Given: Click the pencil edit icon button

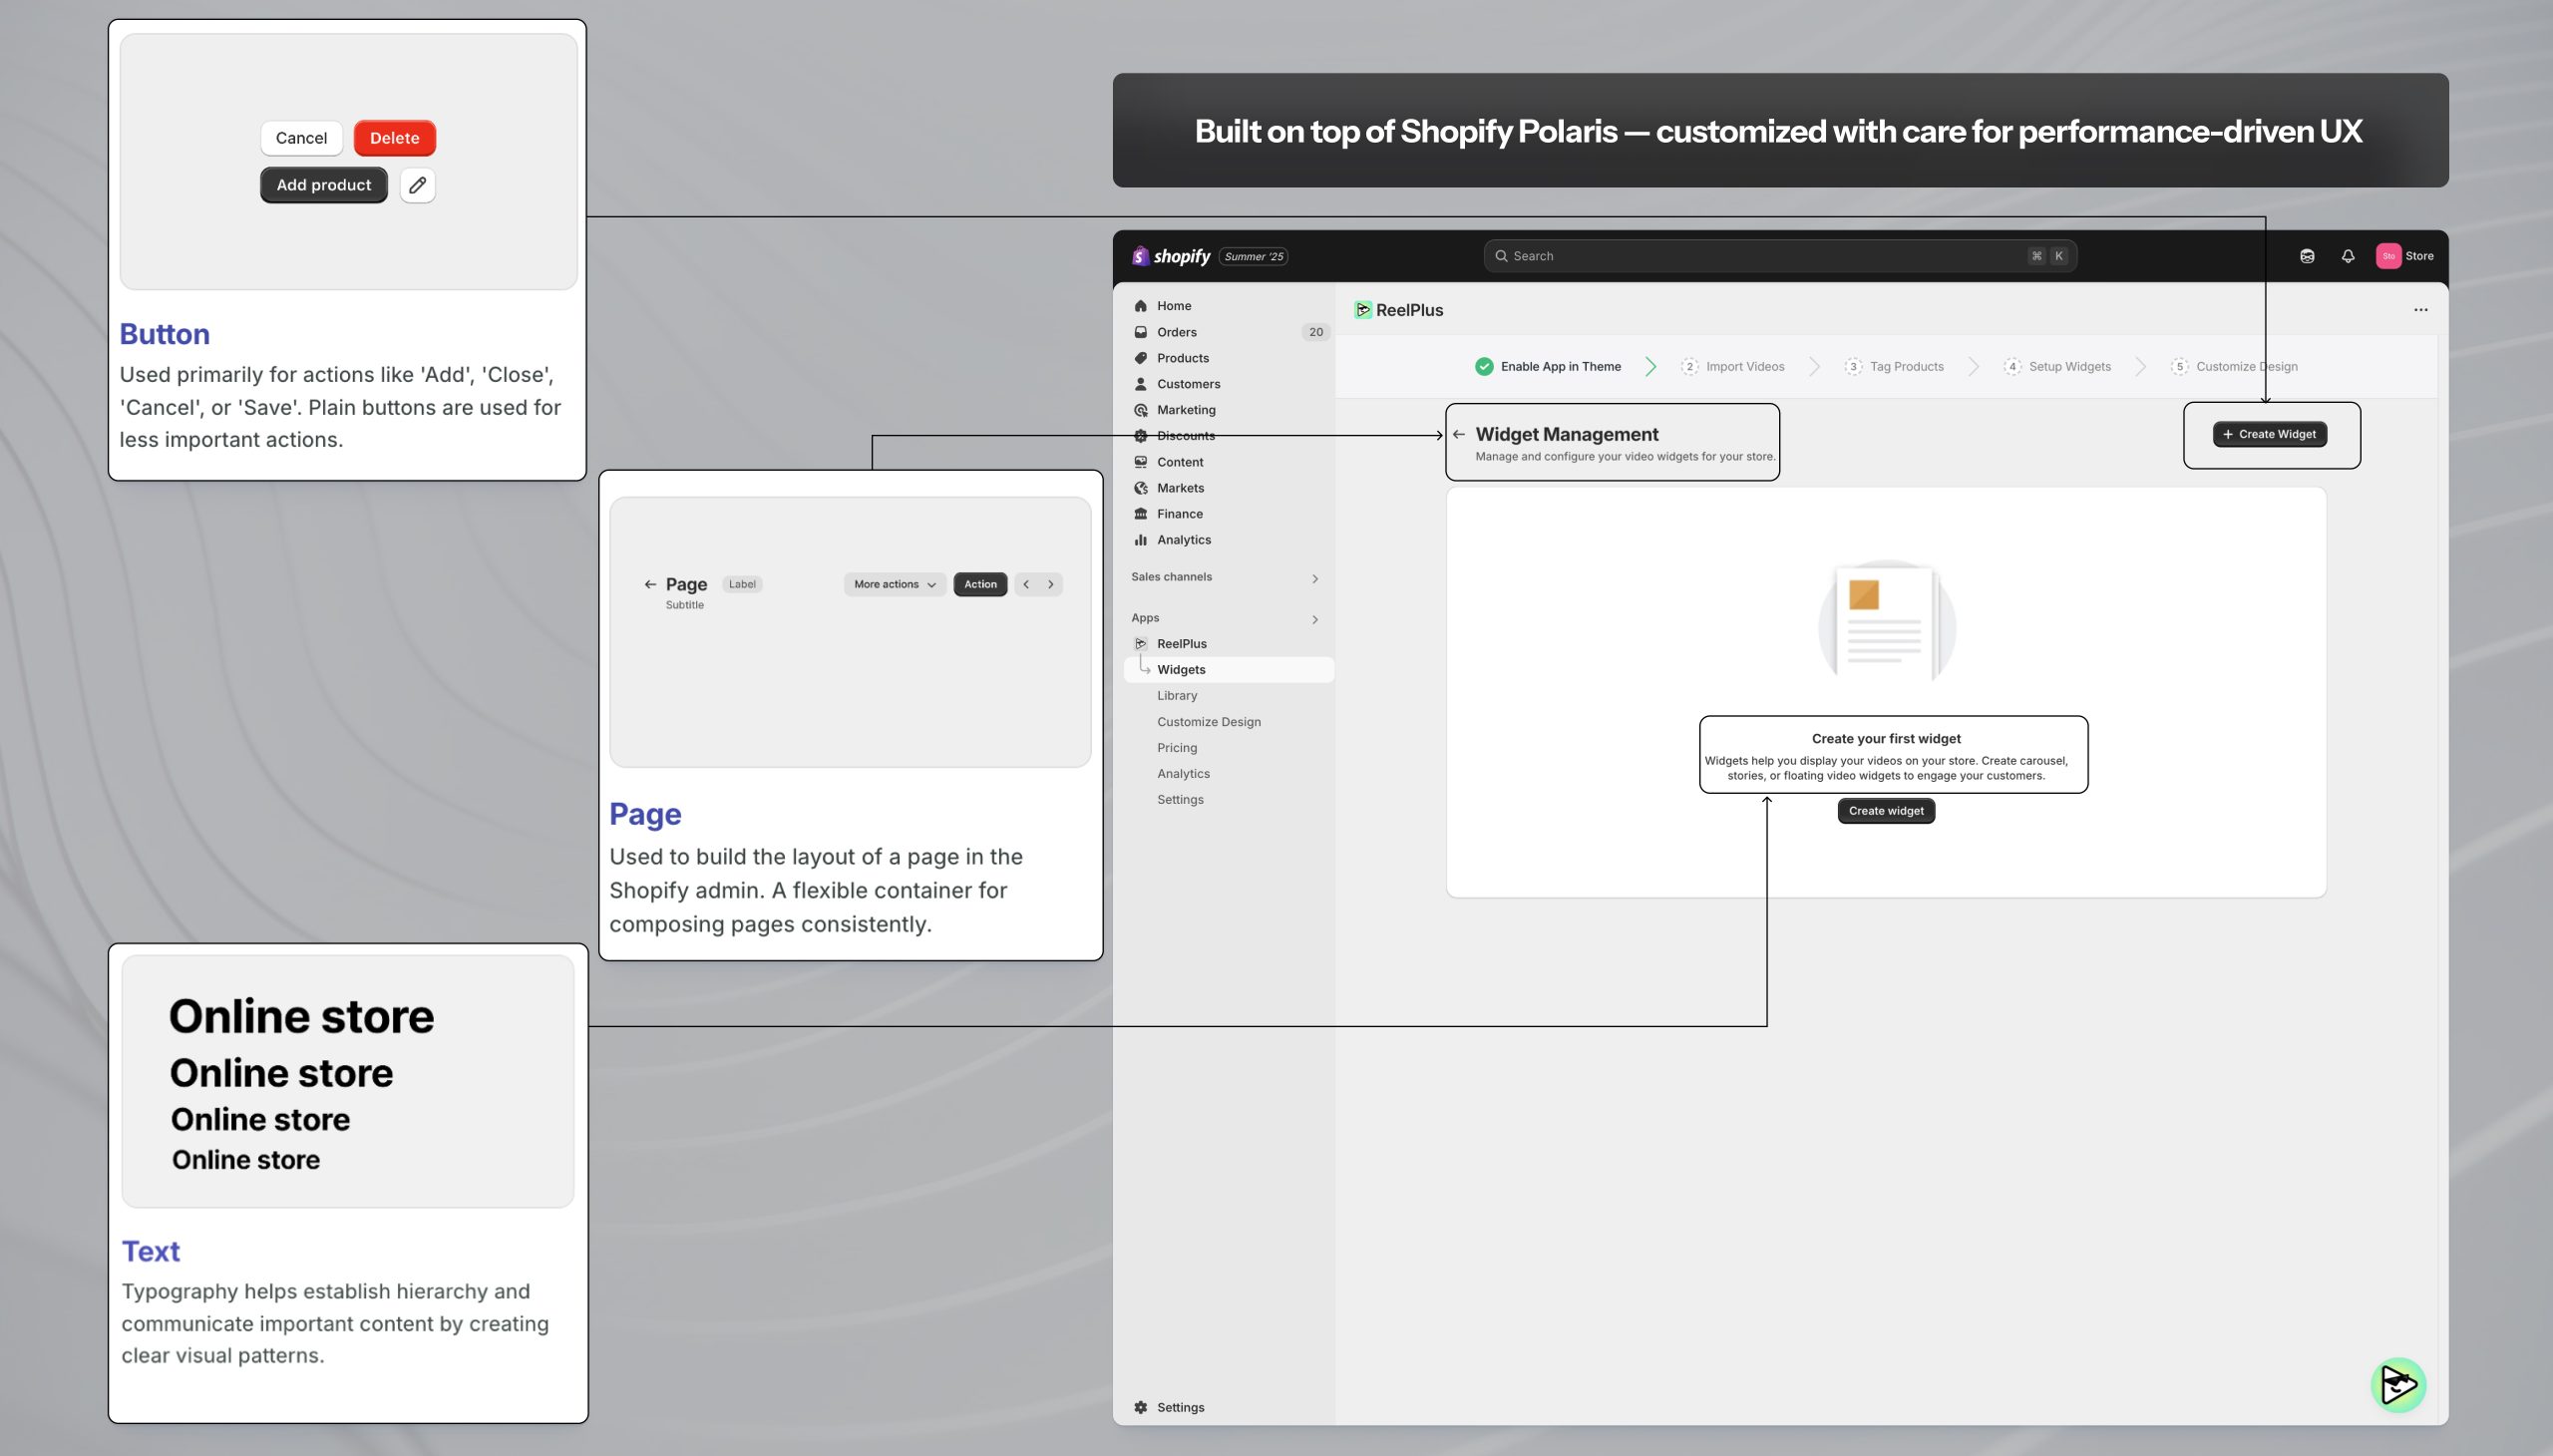Looking at the screenshot, I should coord(417,185).
